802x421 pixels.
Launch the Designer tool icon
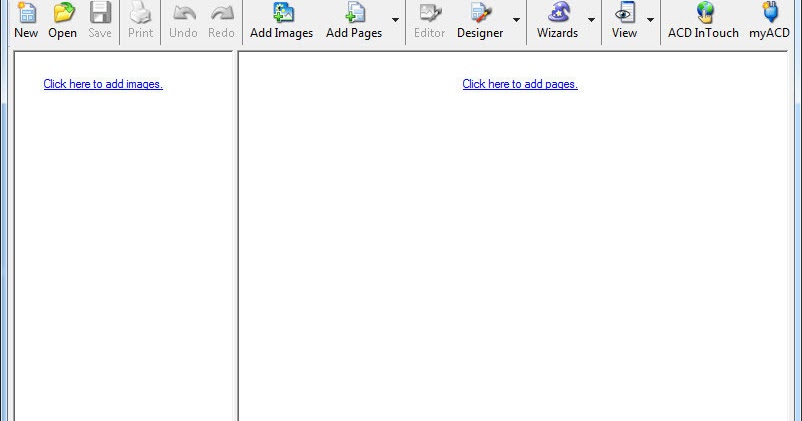480,12
